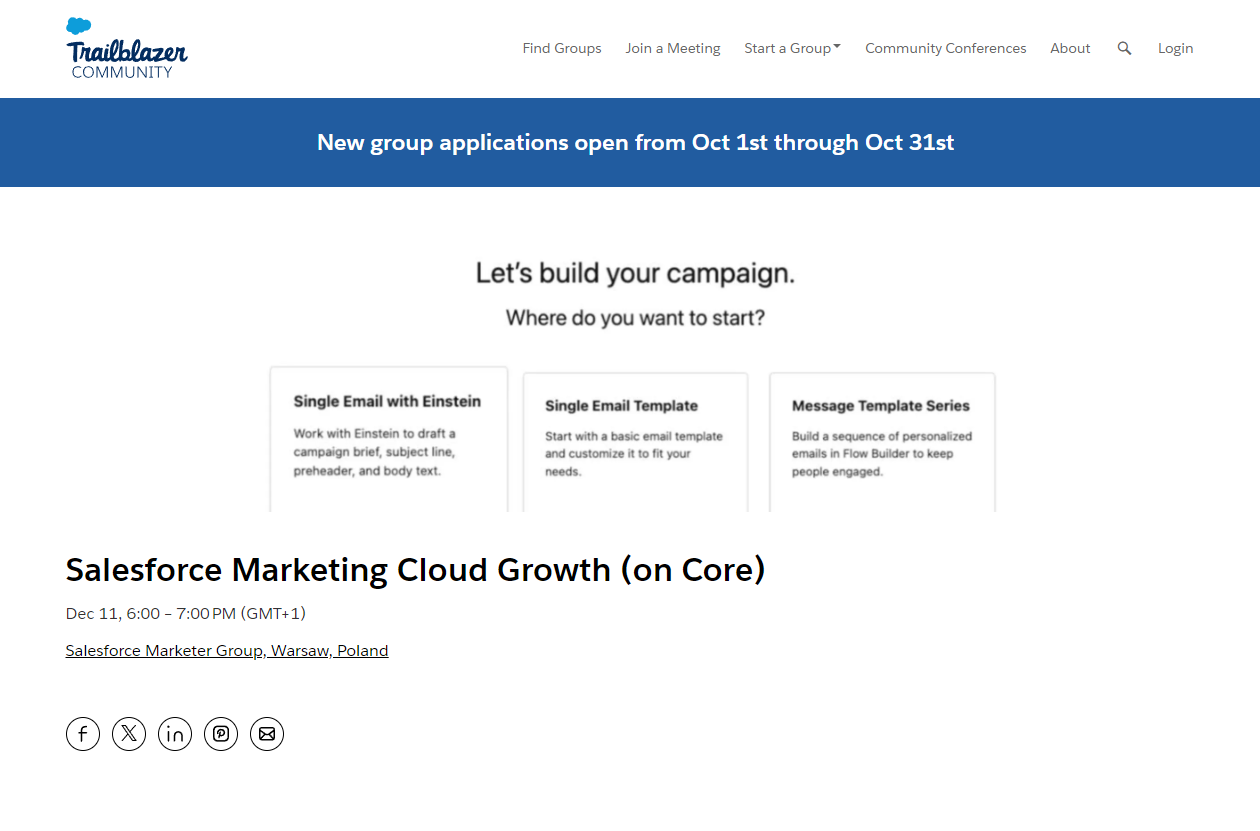This screenshot has height=831, width=1260.
Task: Open the About page
Action: click(x=1070, y=48)
